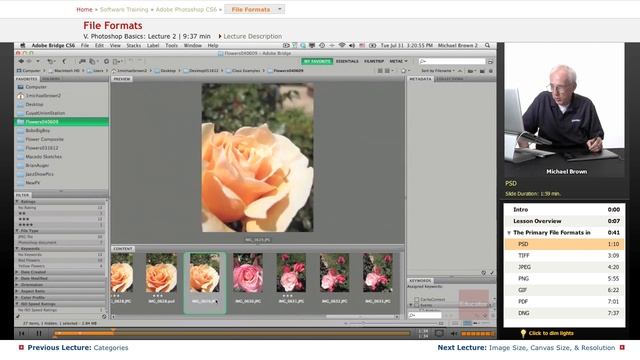Click the metadata apply checkmark icon
The image size is (640, 360).
pyautogui.click(x=492, y=273)
